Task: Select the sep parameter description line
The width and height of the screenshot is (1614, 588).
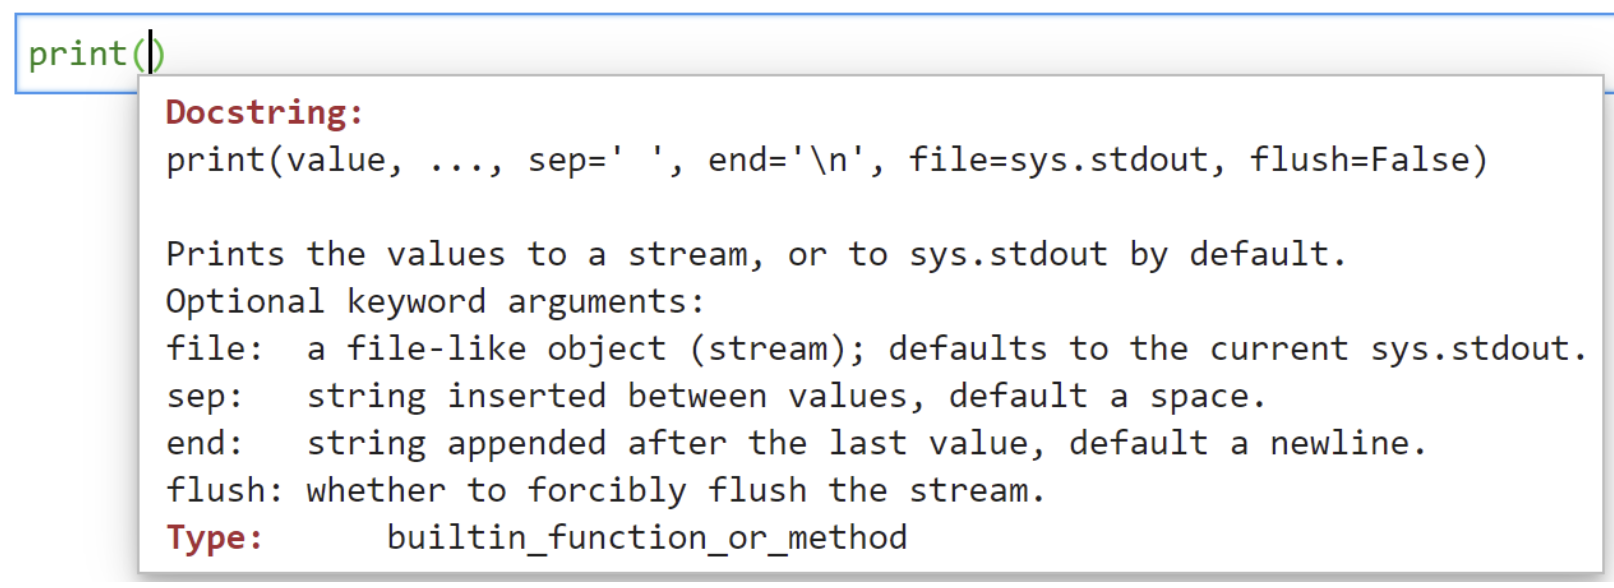Action: (700, 395)
